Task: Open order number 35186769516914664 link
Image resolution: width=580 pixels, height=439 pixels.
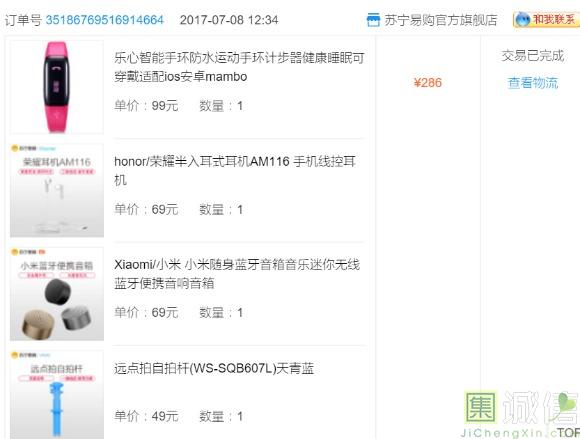Action: [104, 20]
